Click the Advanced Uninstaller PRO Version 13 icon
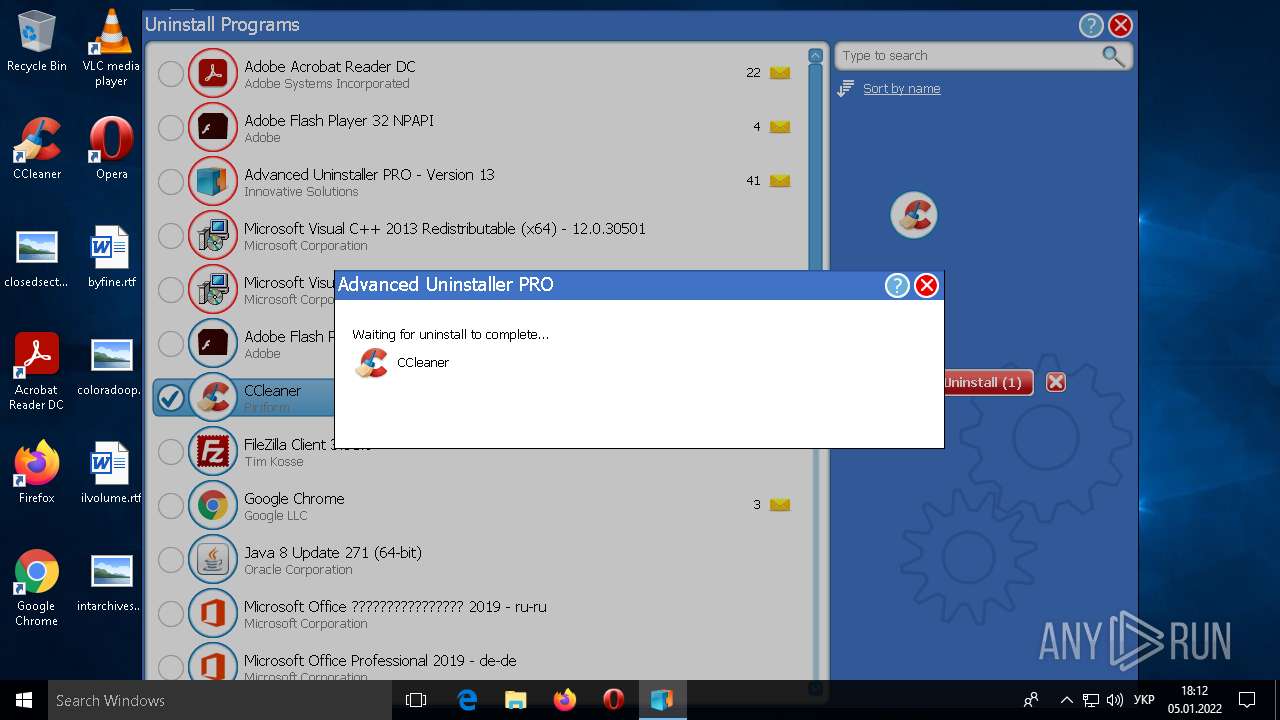Viewport: 1280px width, 720px height. pos(212,181)
